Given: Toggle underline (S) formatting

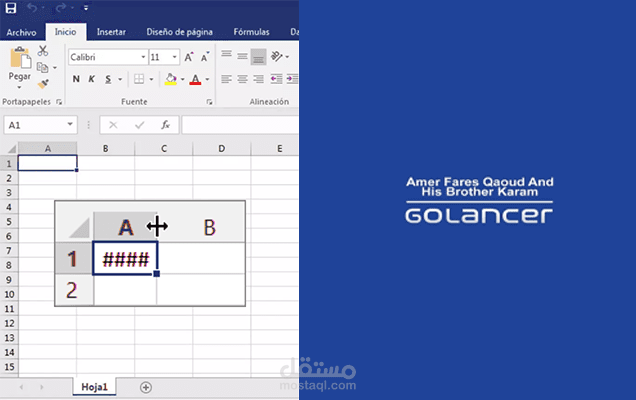Looking at the screenshot, I should (108, 79).
